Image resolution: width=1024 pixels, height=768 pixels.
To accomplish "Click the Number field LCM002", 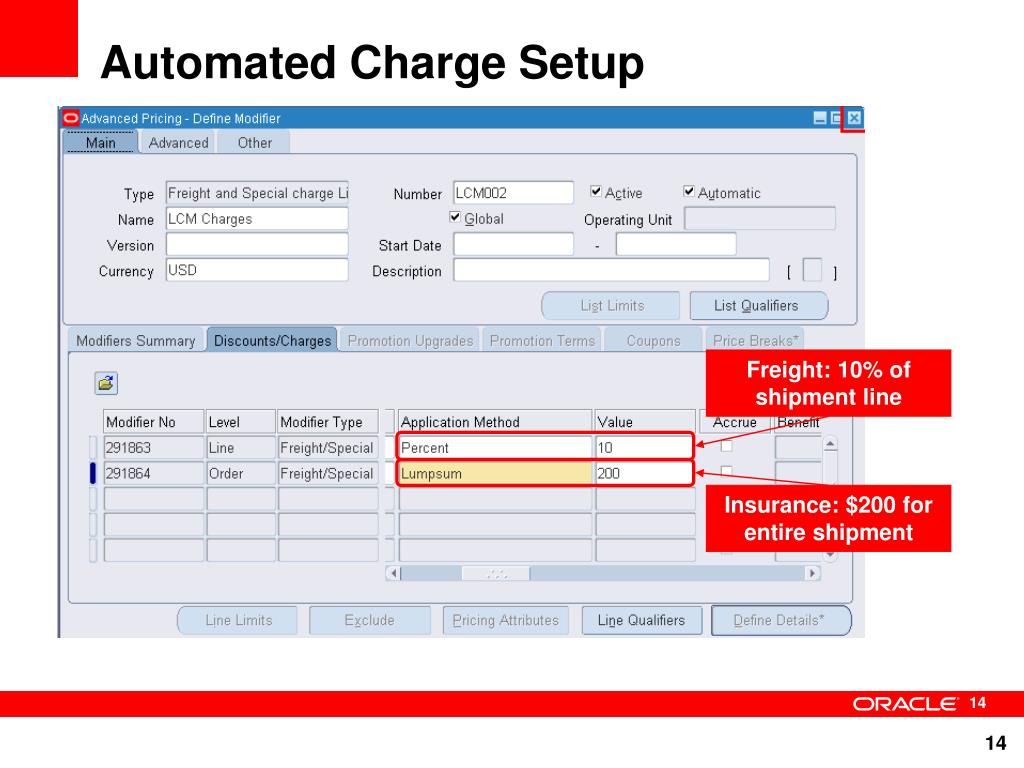I will click(x=513, y=193).
